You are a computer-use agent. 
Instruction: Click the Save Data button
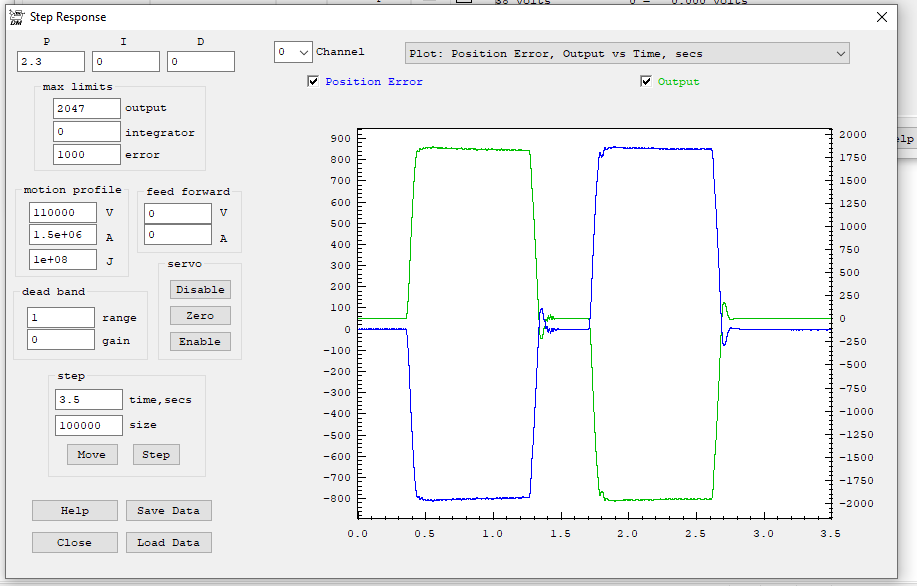pos(168,510)
